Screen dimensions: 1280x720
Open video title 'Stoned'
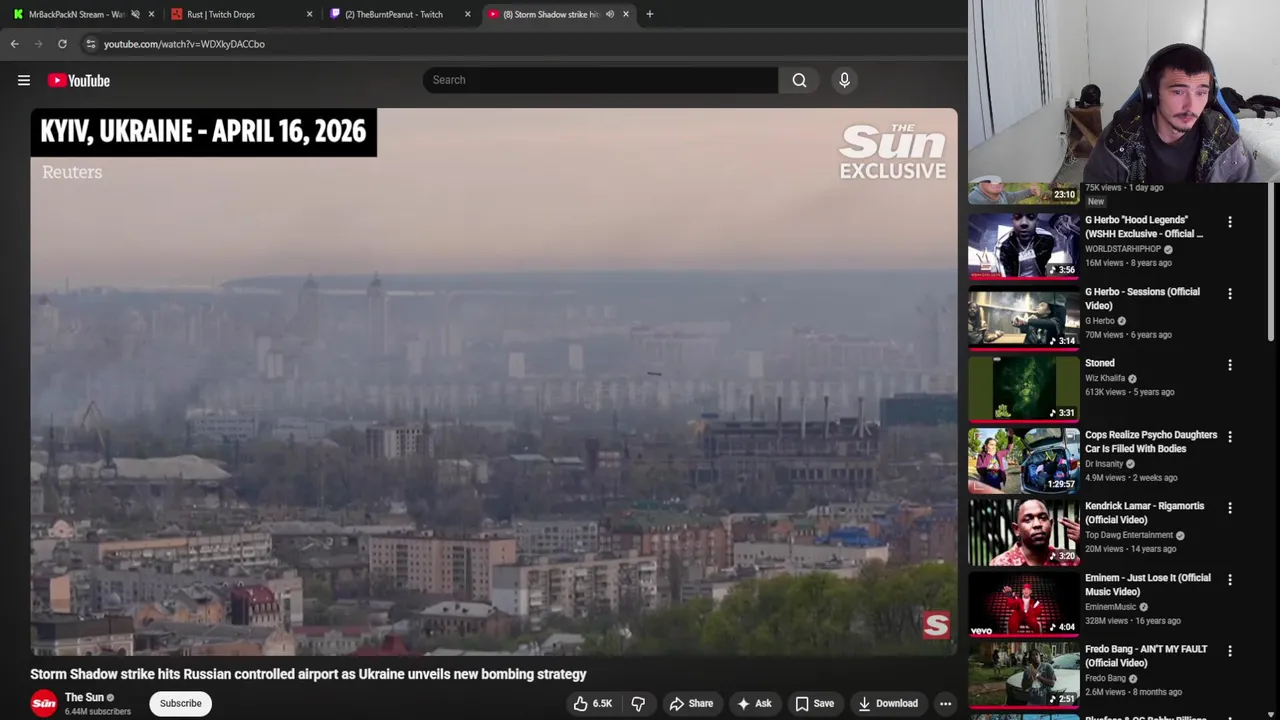coord(1100,363)
